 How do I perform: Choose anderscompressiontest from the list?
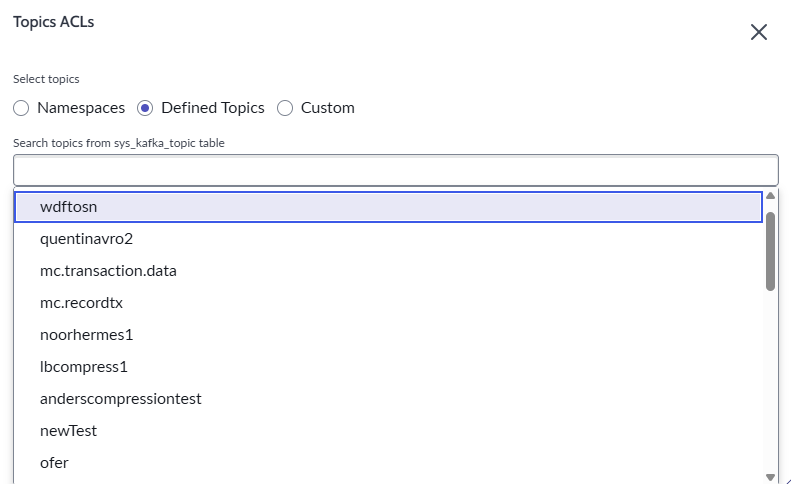tap(120, 399)
